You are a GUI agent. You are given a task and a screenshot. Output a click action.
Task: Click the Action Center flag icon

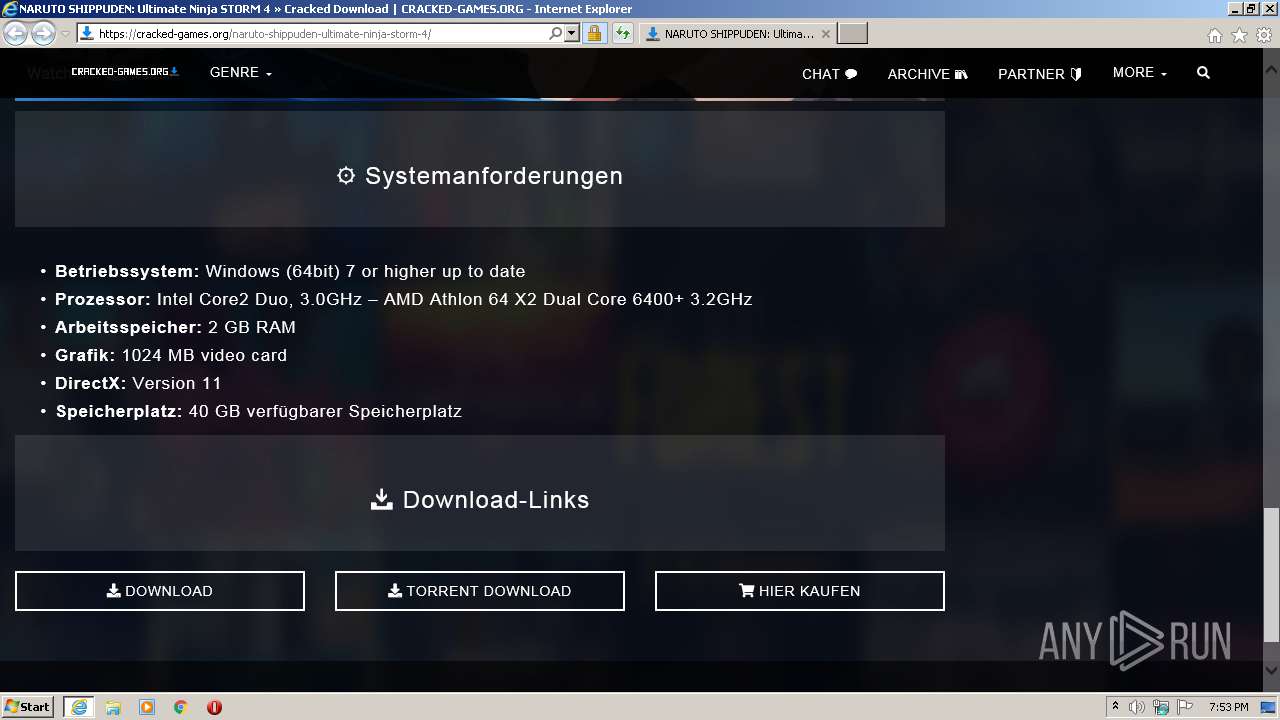click(x=1185, y=707)
